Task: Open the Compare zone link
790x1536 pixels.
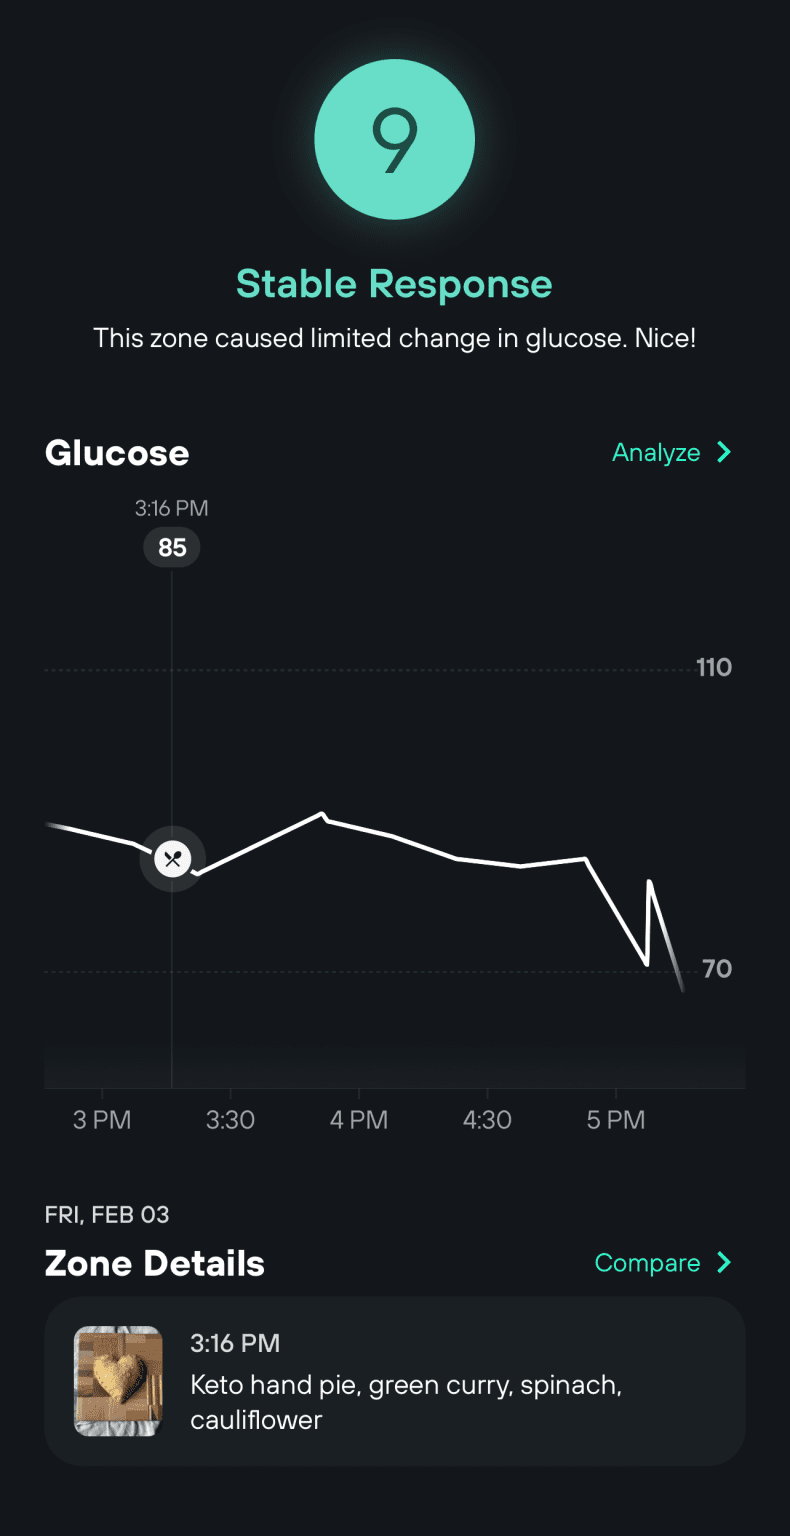Action: tap(647, 1263)
